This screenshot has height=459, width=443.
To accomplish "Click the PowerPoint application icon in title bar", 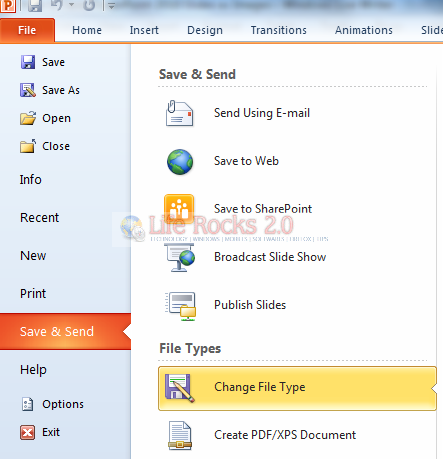I will click(x=8, y=6).
